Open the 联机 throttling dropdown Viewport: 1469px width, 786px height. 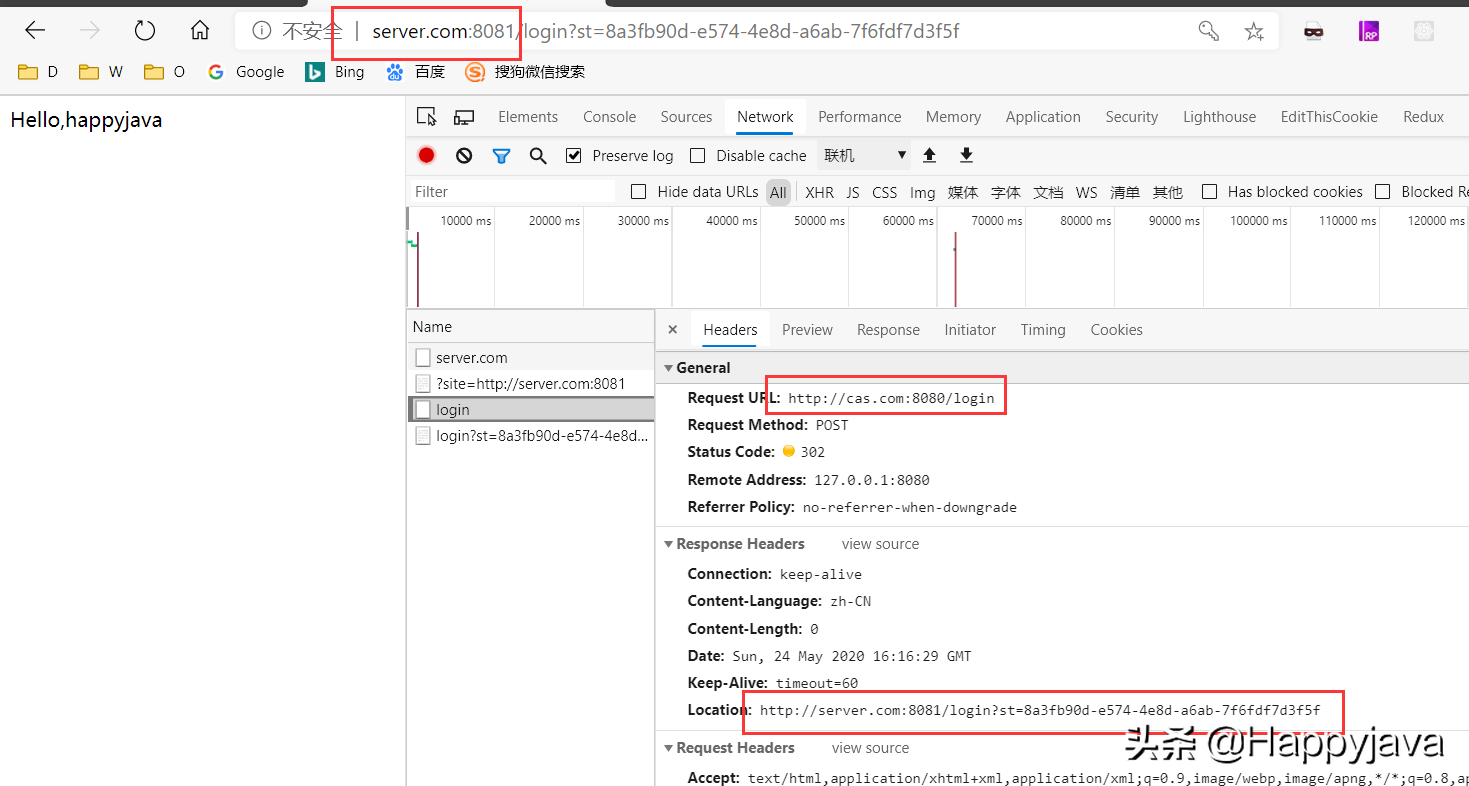pos(864,155)
